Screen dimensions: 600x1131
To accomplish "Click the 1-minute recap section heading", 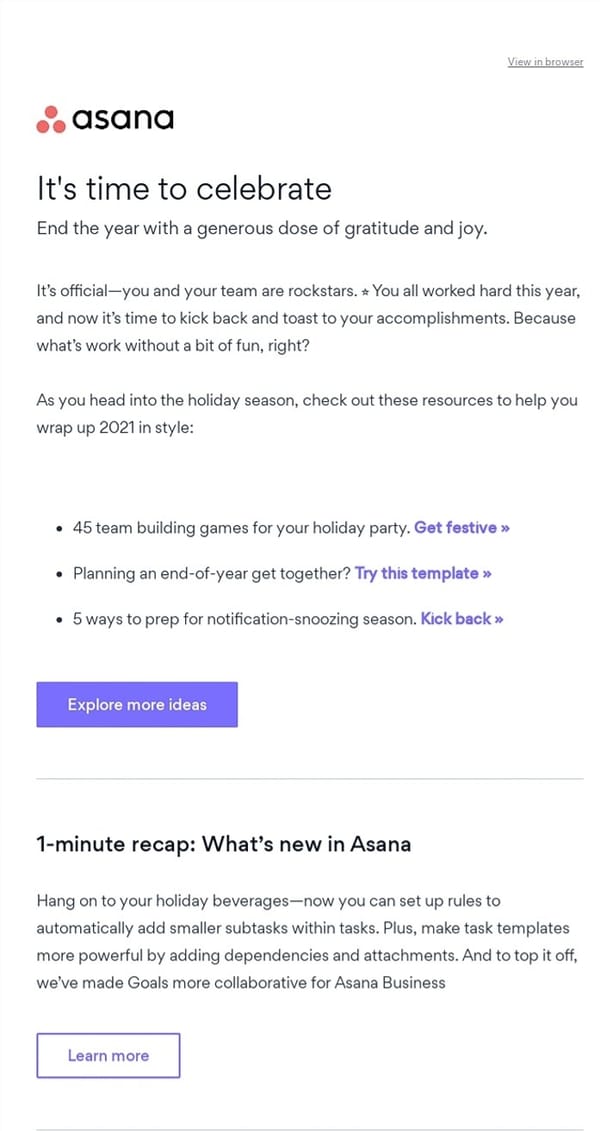I will (x=223, y=843).
